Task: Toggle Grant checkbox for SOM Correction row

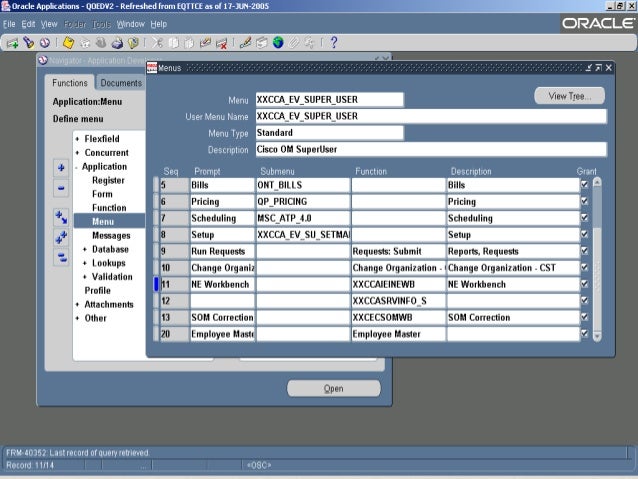Action: point(585,317)
